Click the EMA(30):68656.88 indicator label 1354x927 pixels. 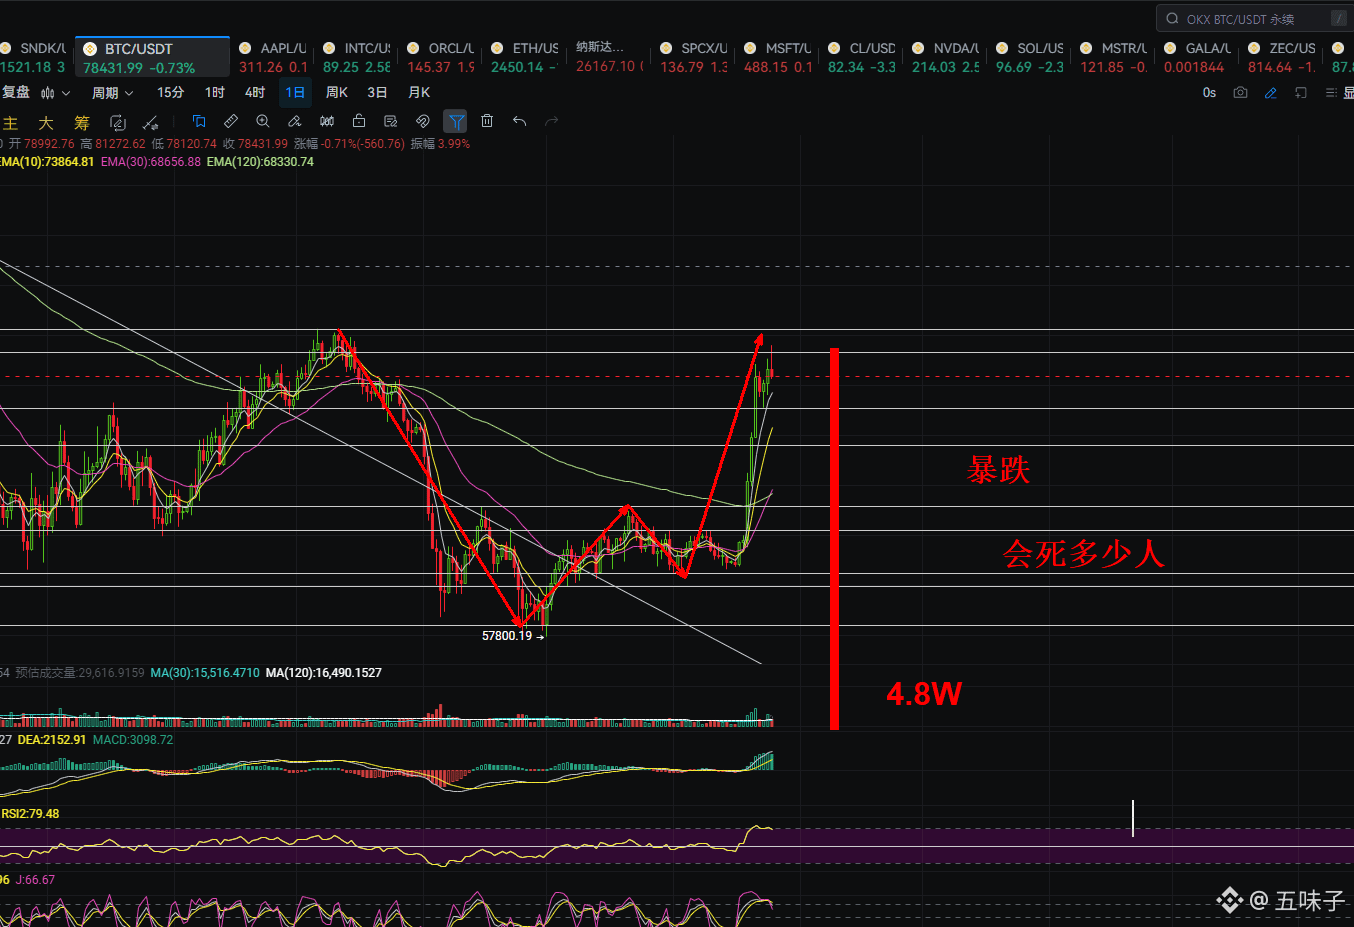pos(150,162)
